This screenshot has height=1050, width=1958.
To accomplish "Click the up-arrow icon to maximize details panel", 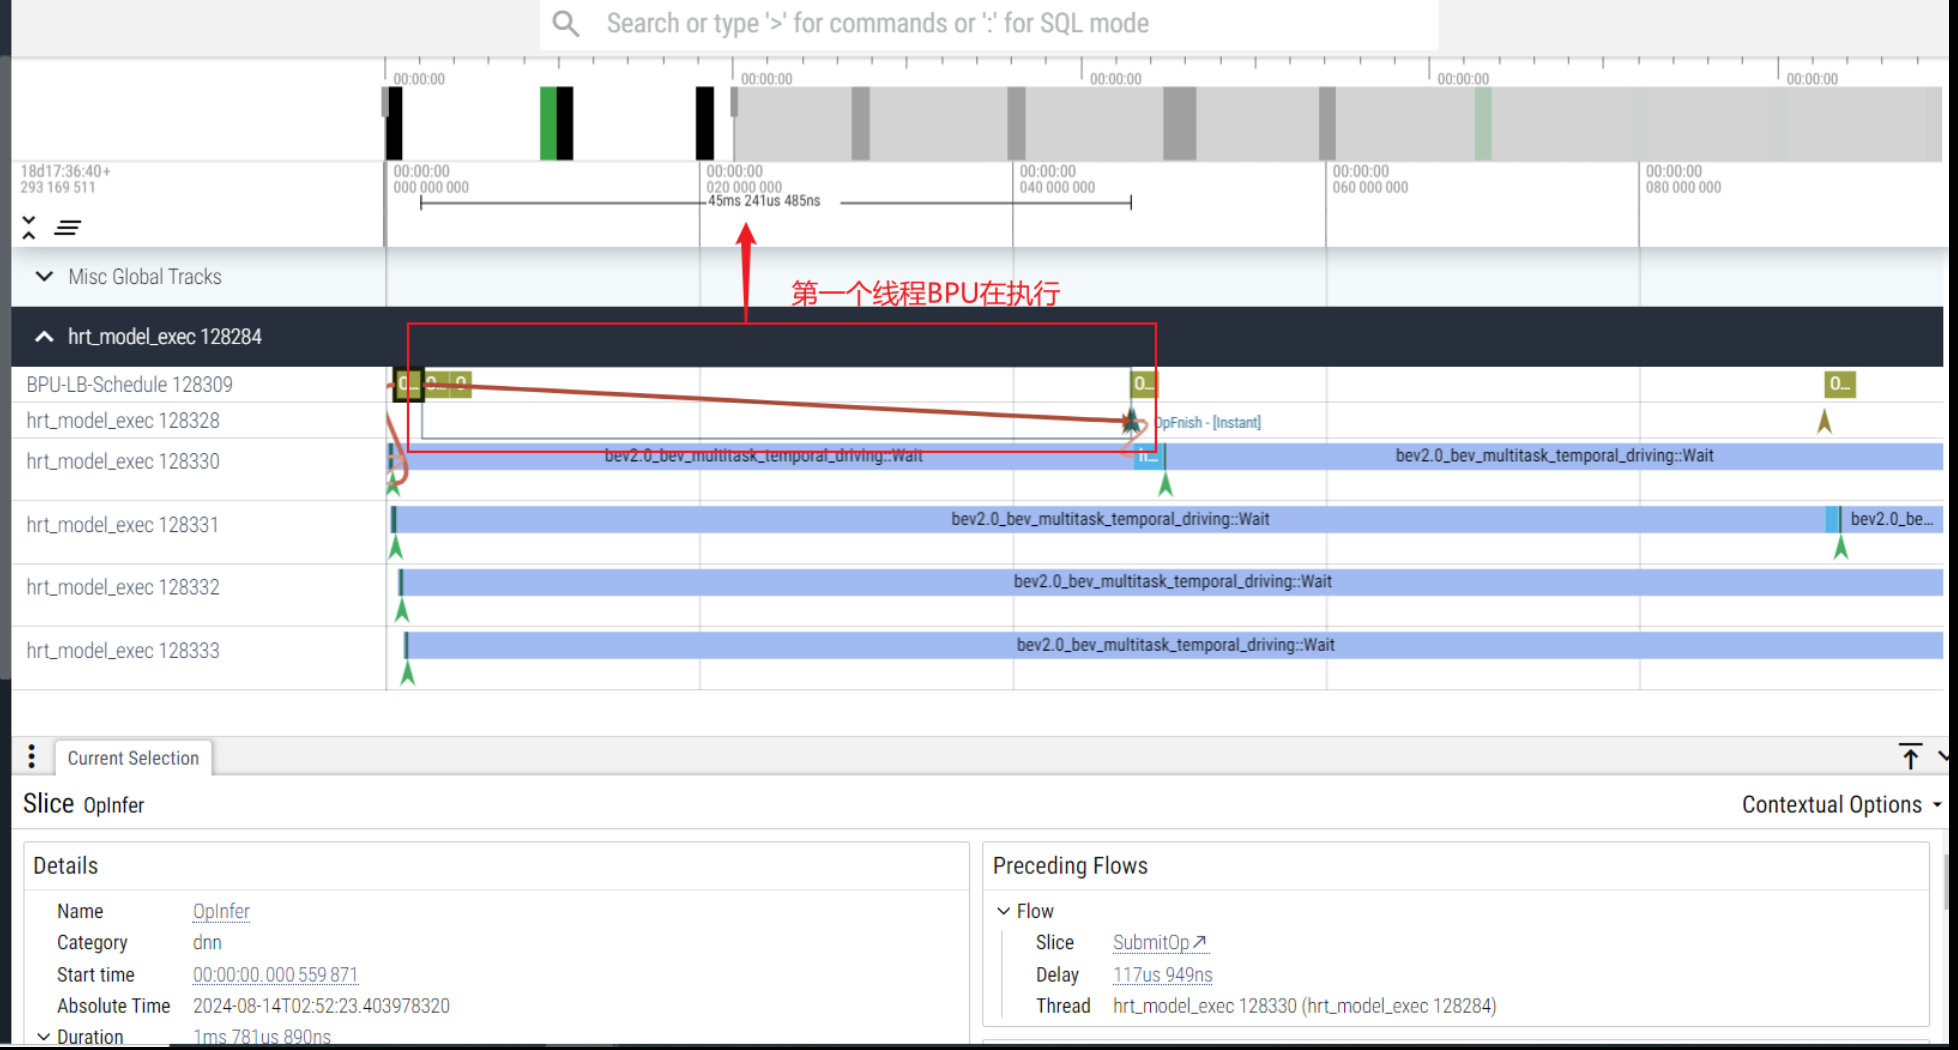I will [1910, 757].
